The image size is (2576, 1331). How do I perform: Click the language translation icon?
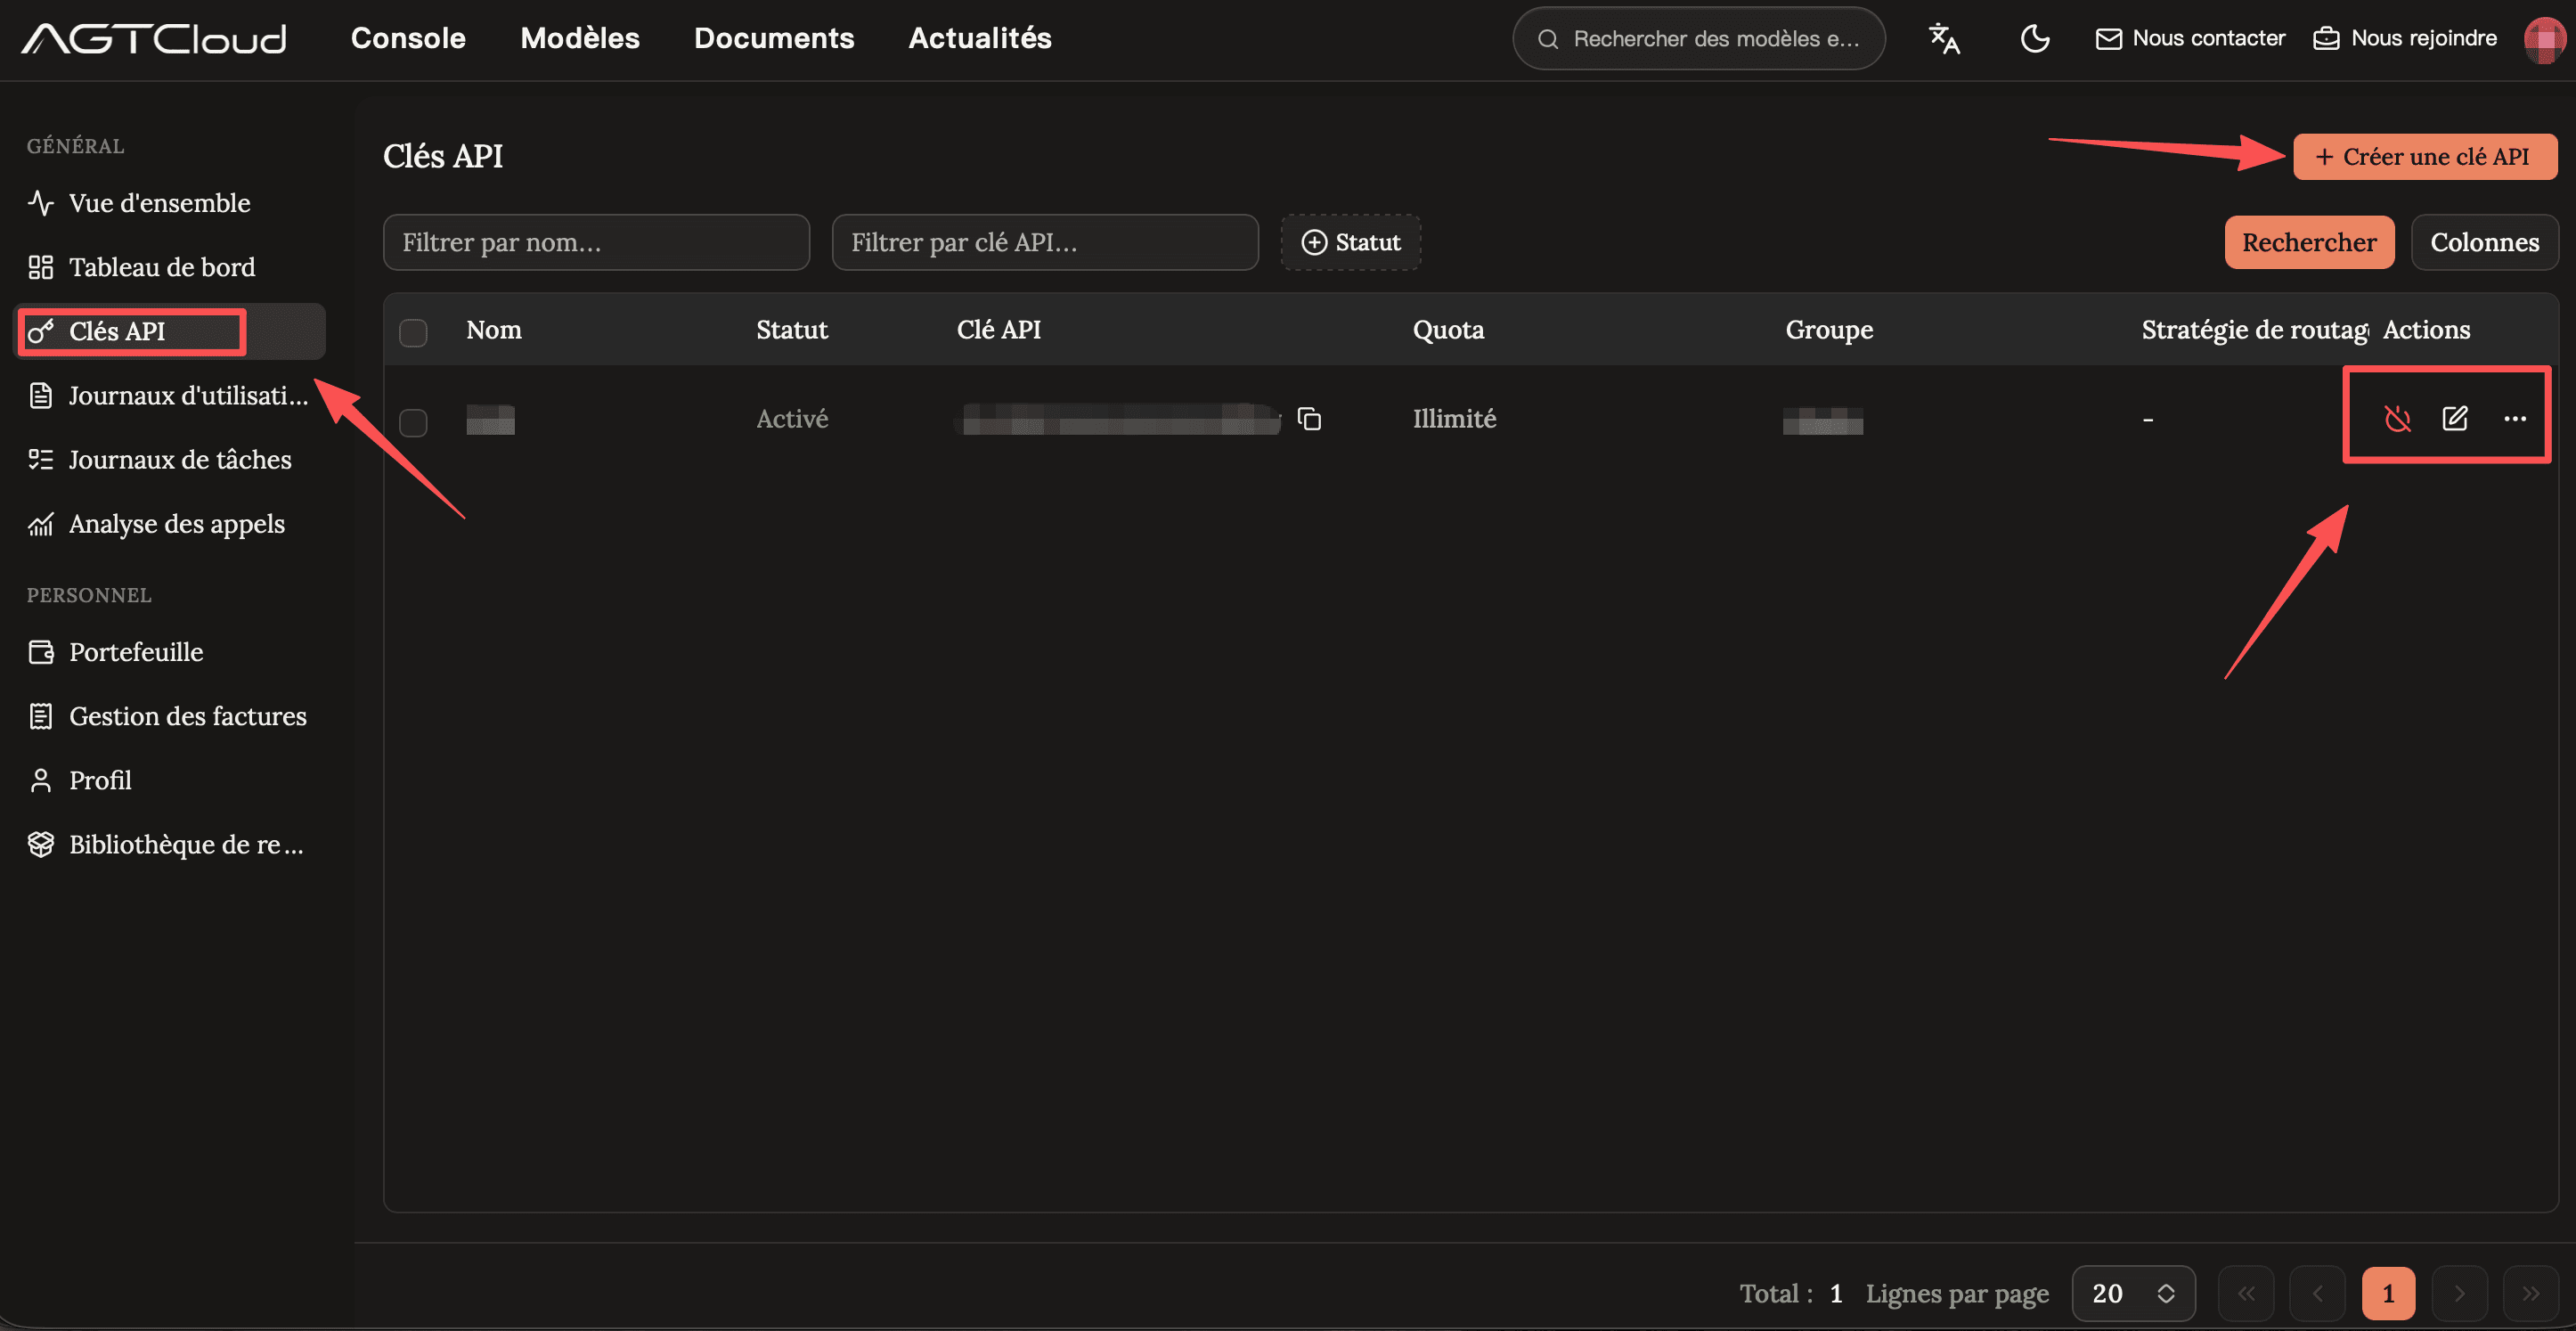pos(1944,38)
